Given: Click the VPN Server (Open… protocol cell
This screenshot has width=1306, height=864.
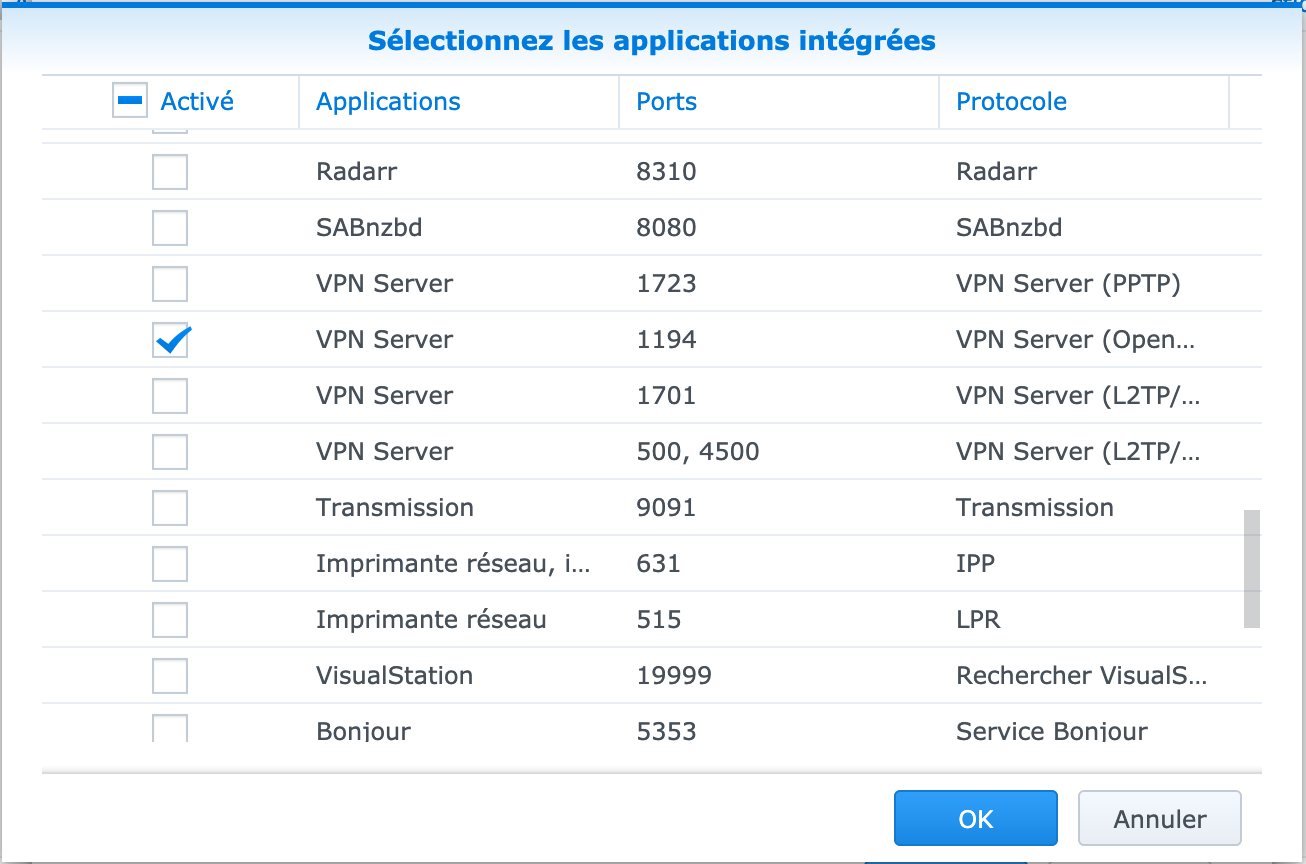Looking at the screenshot, I should [1075, 340].
